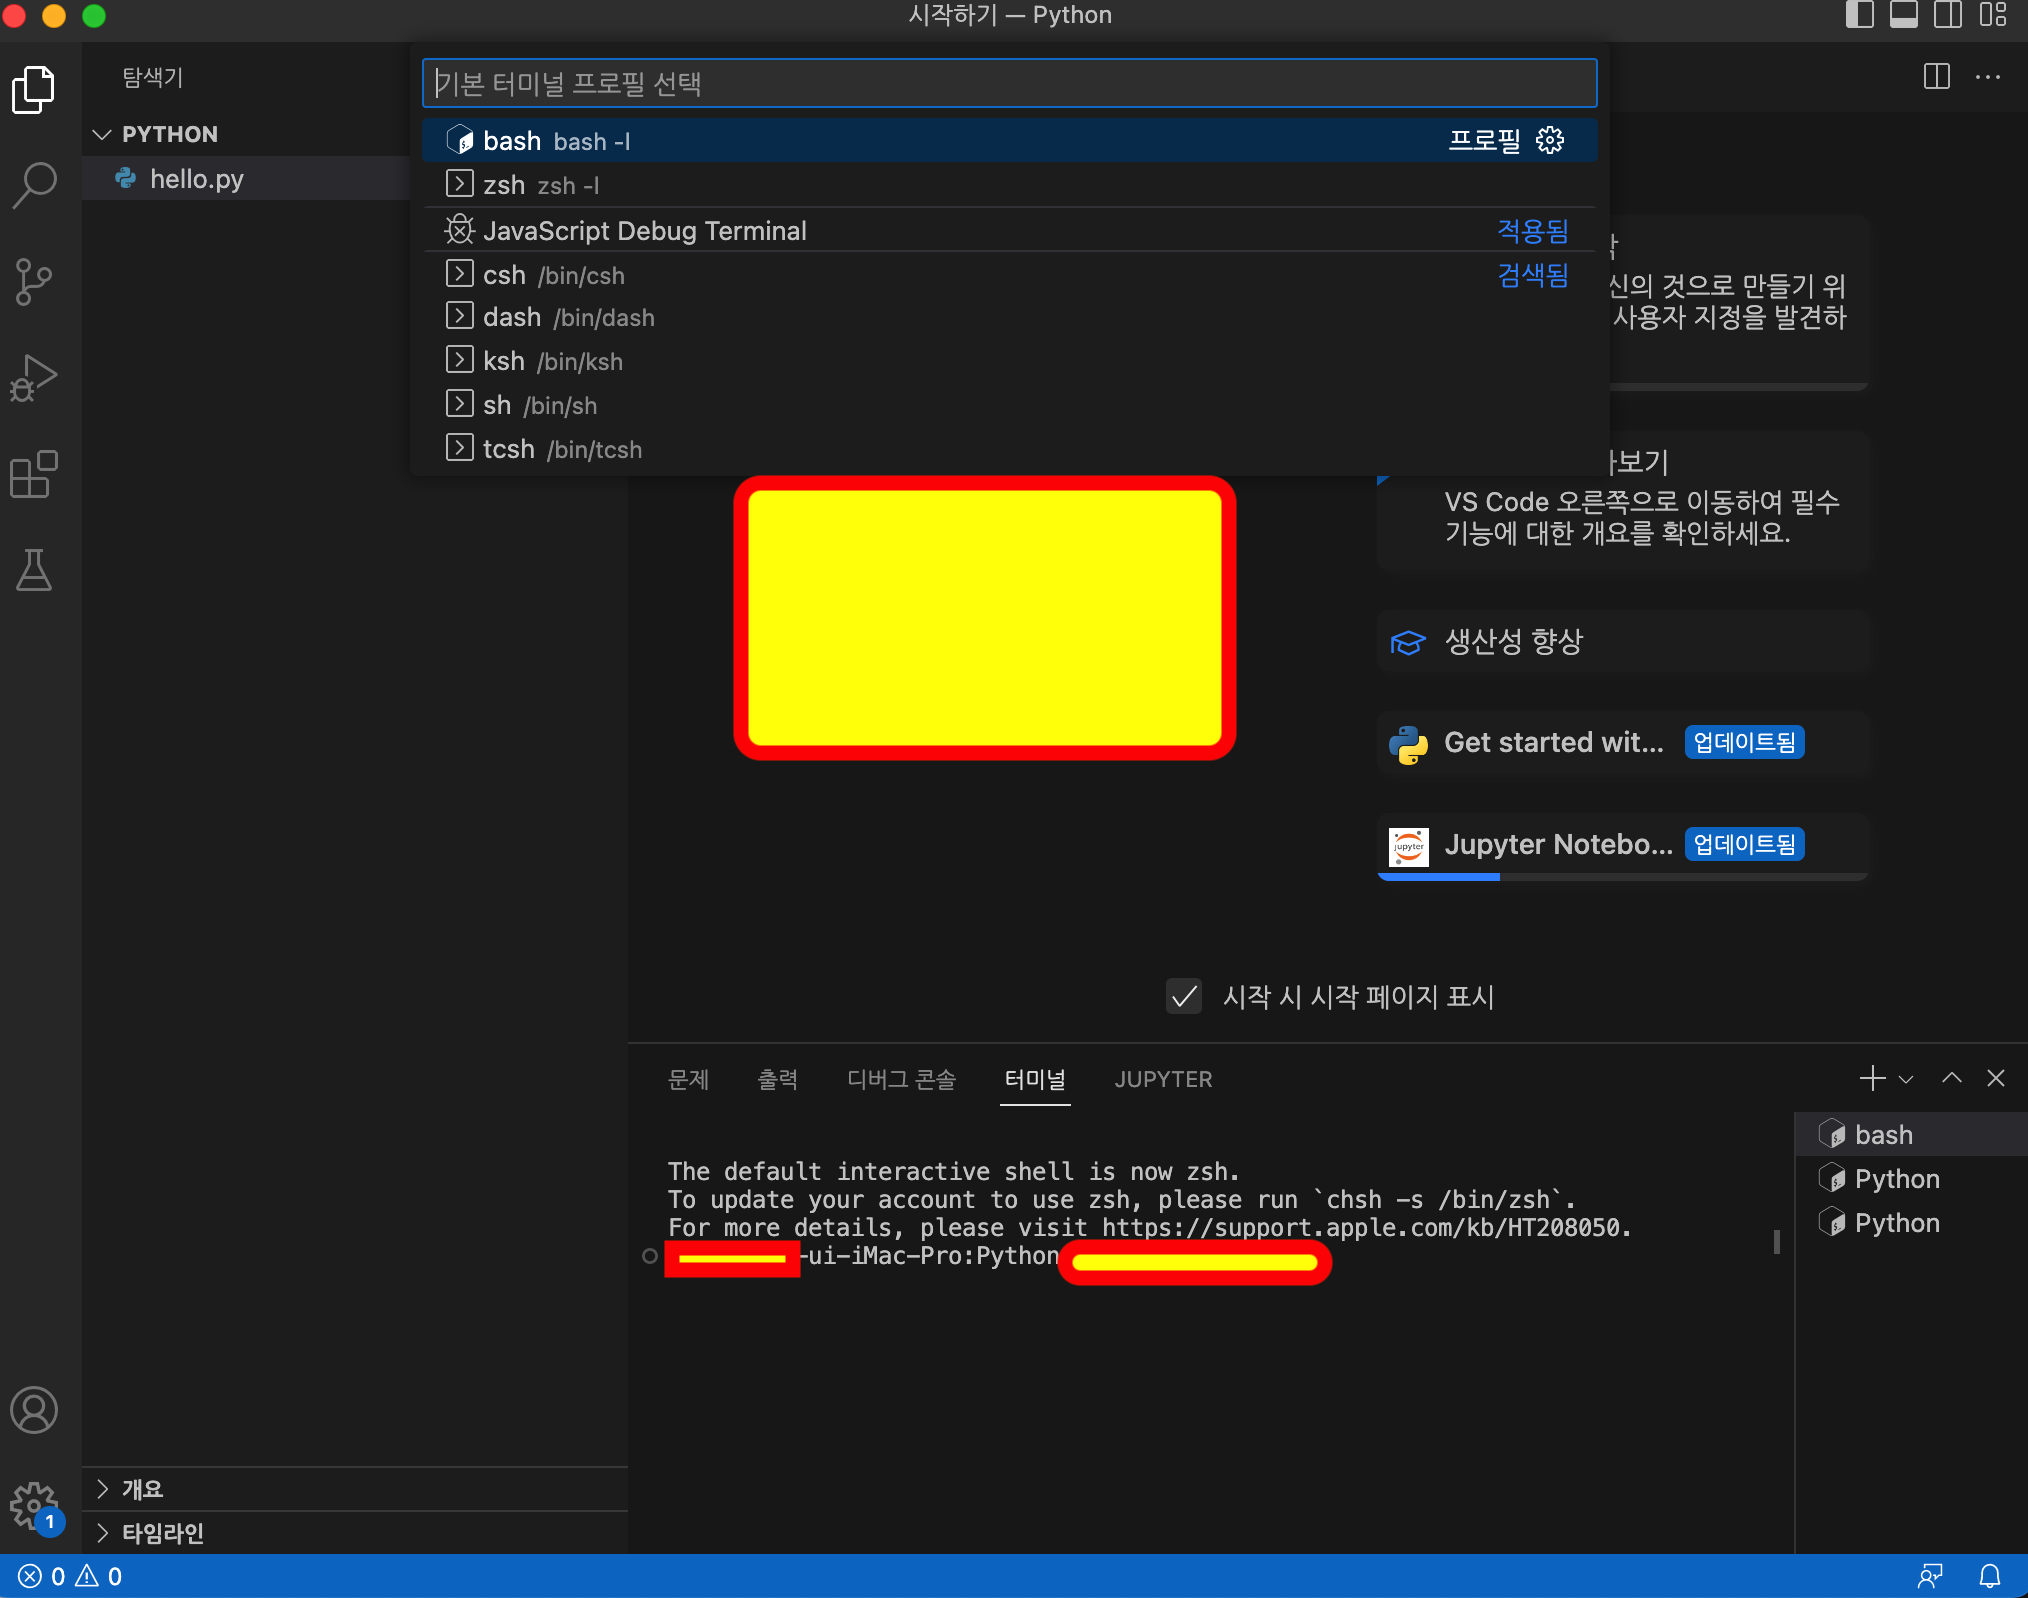Open the Accounts menu icon
The image size is (2028, 1598).
34,1410
